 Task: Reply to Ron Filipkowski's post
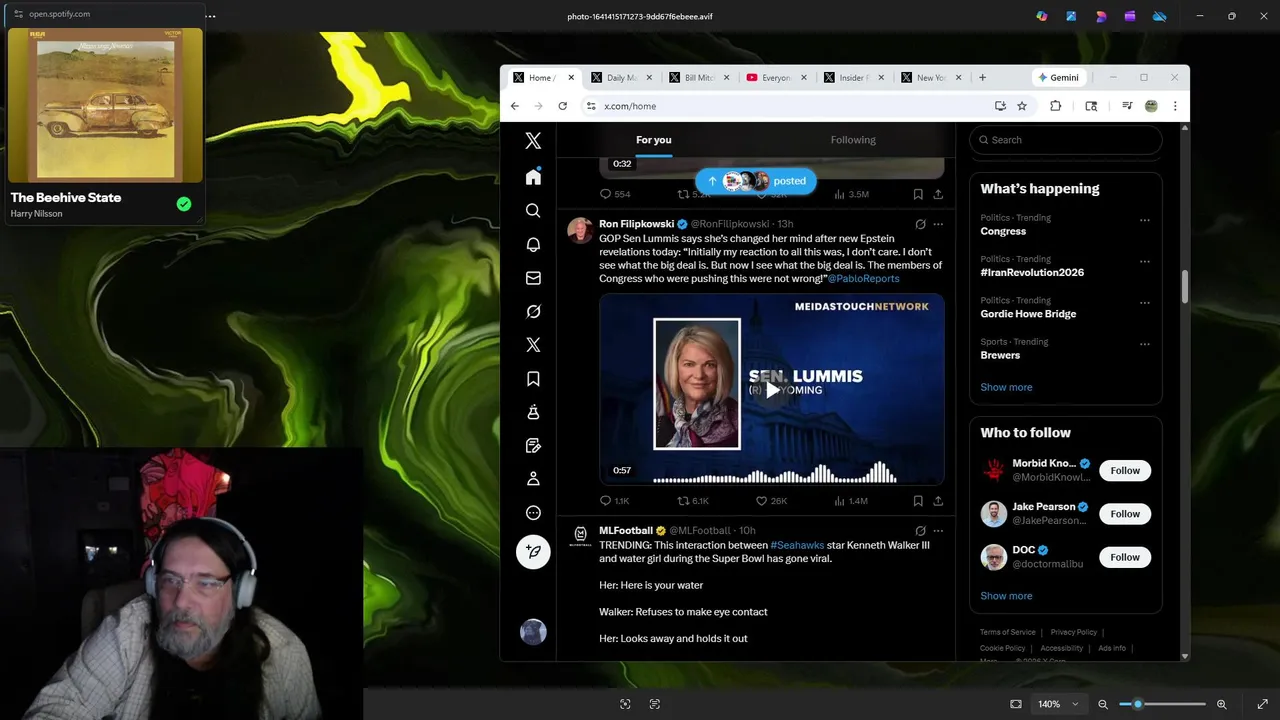tap(614, 501)
